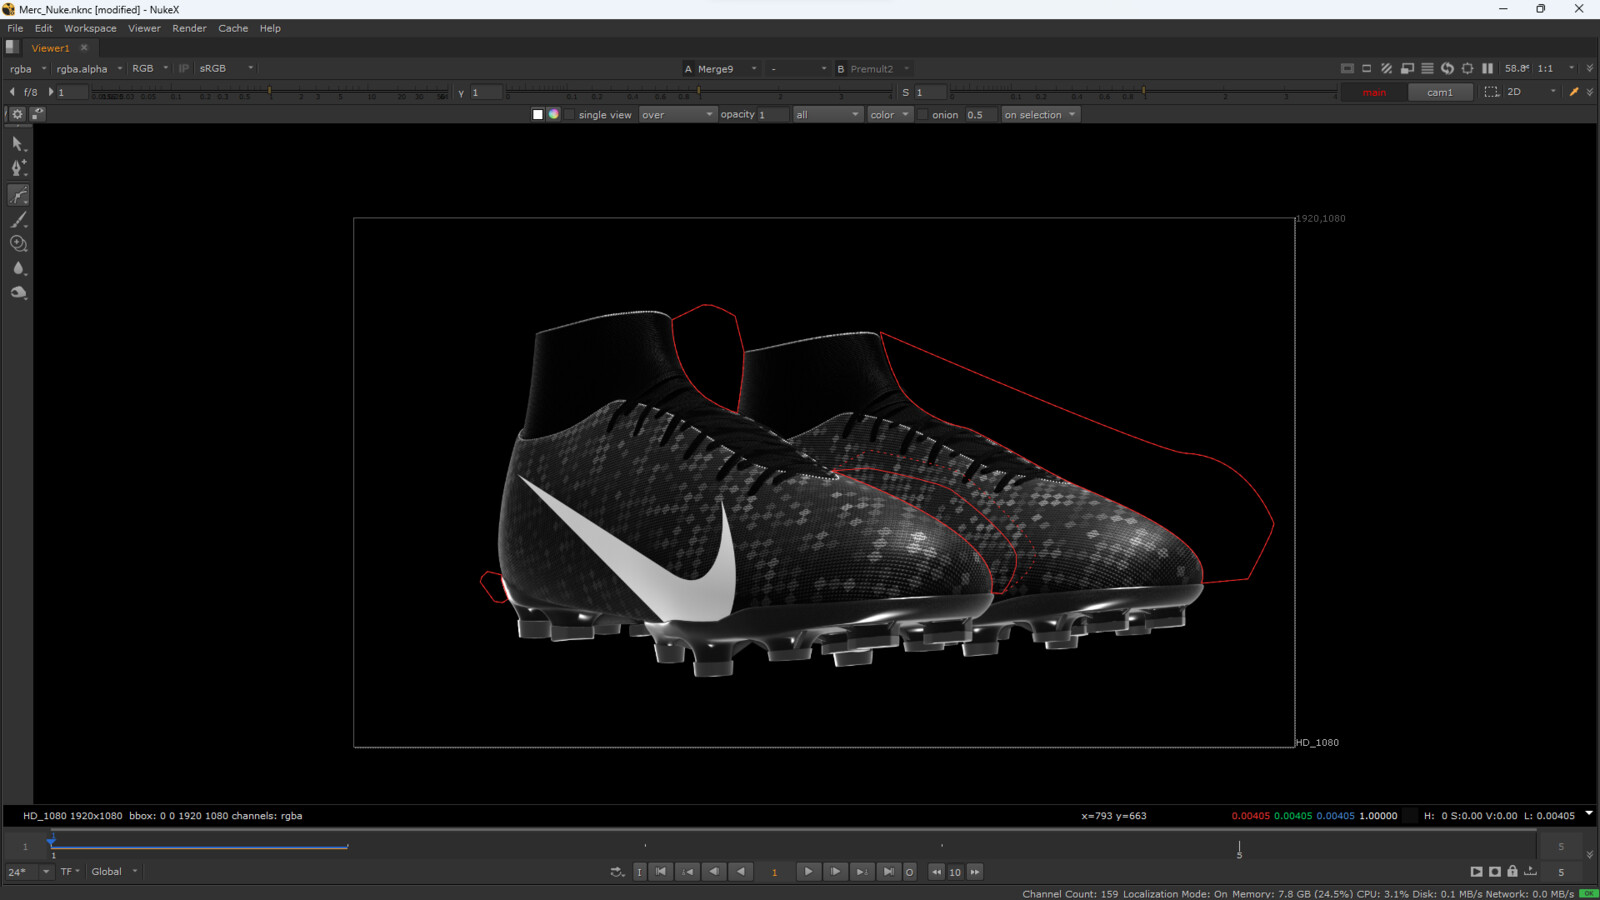
Task: Open the rgba.alpha channel dropdown
Action: pos(89,69)
